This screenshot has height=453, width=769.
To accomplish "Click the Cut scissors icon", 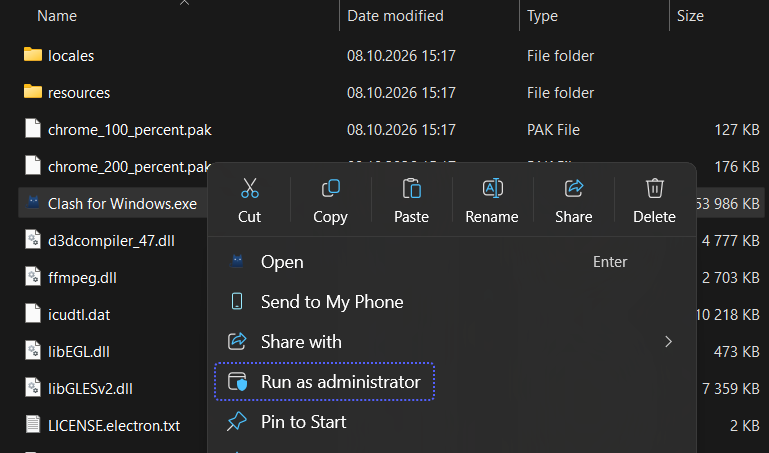I will (x=250, y=188).
